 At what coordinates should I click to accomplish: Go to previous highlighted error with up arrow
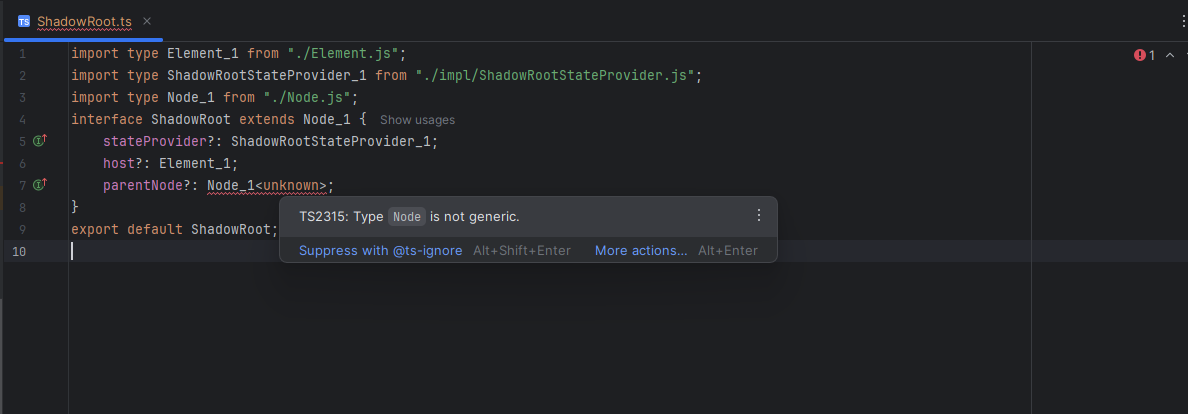pyautogui.click(x=1169, y=55)
